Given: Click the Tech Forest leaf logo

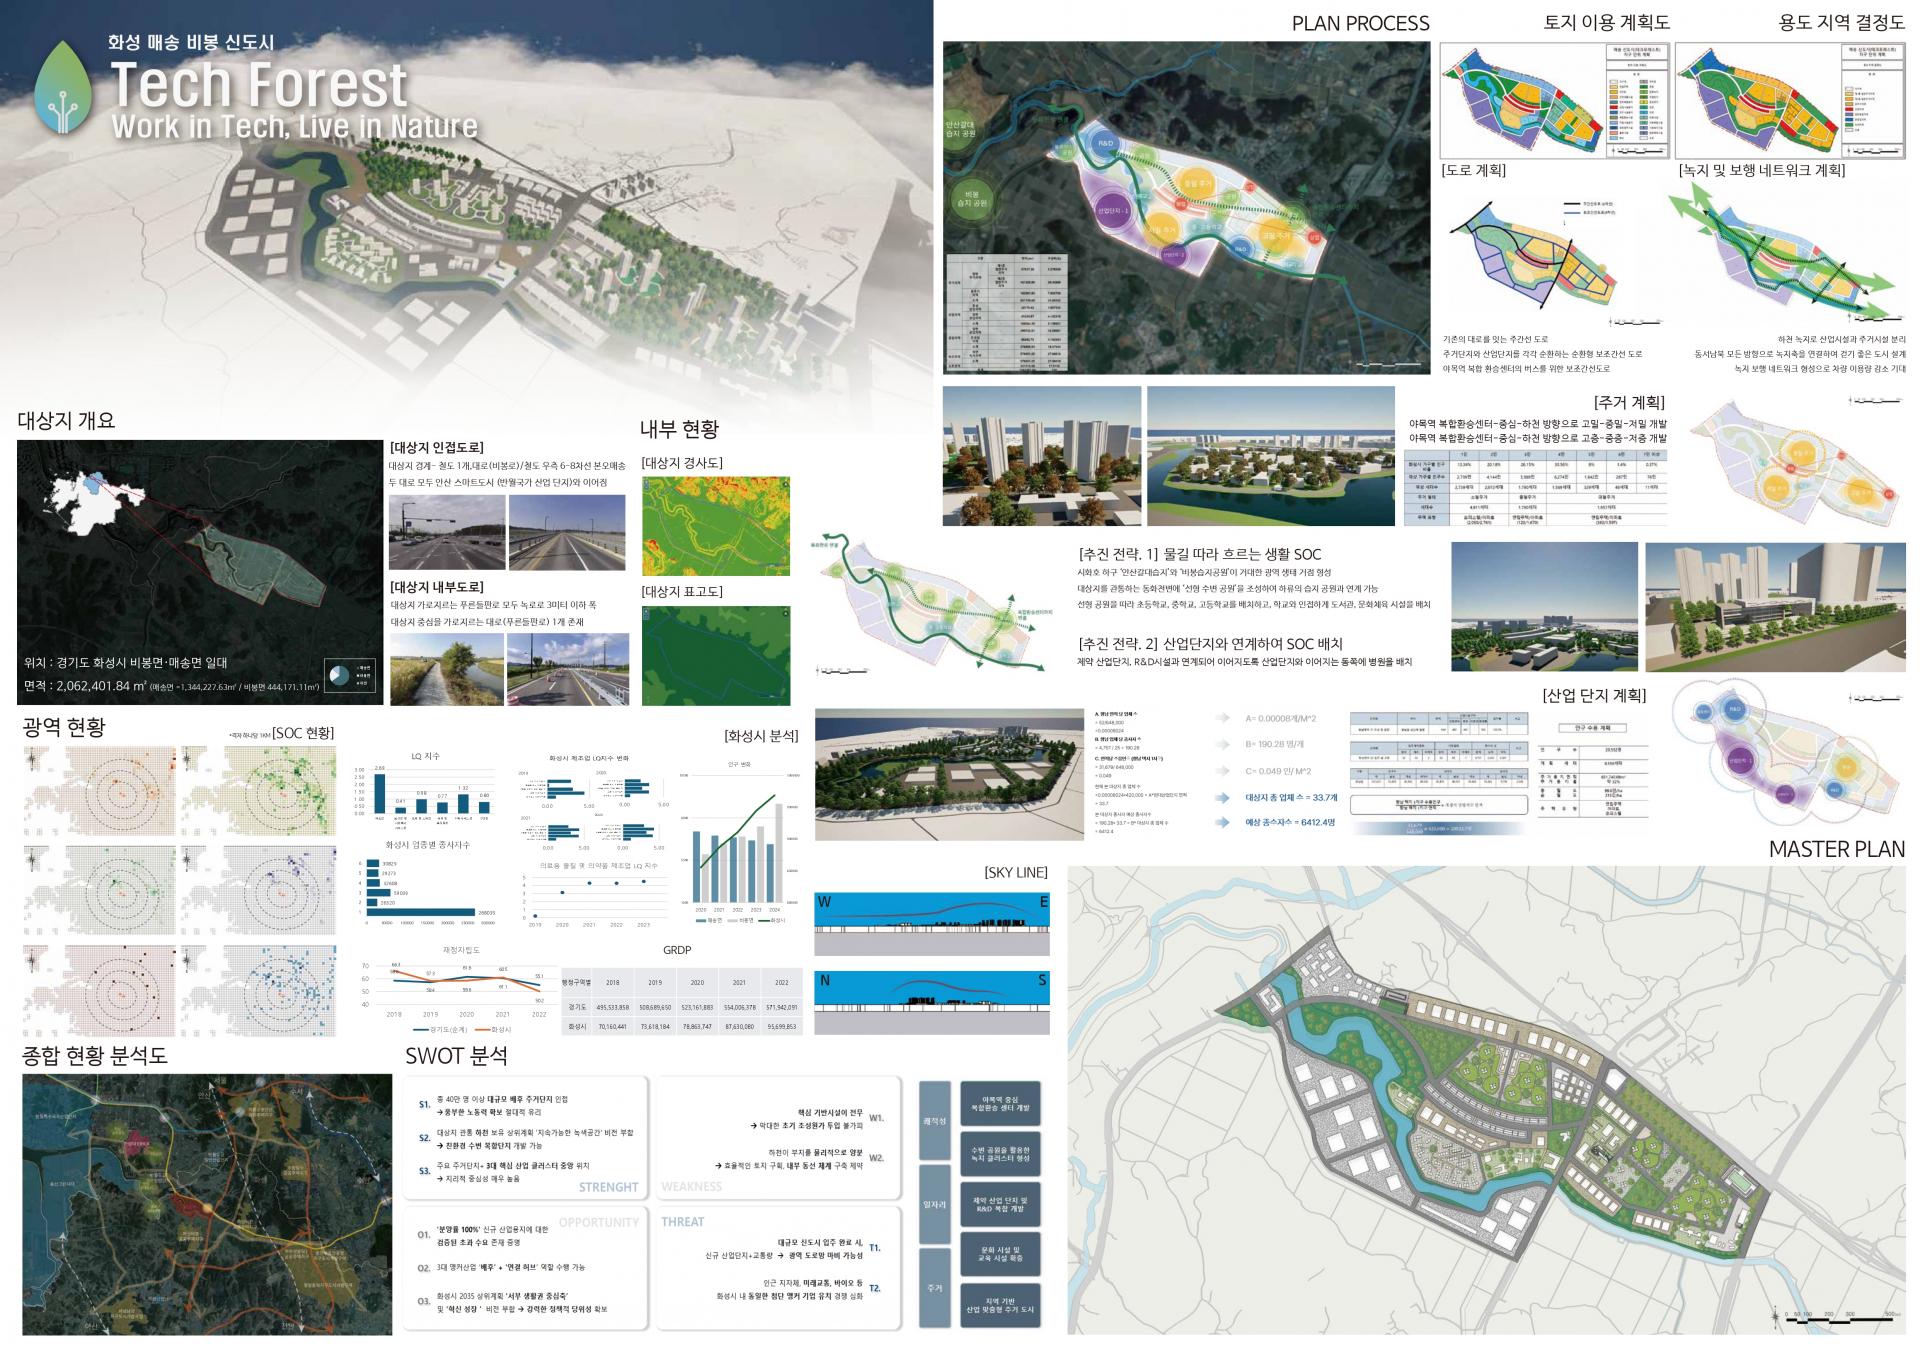Looking at the screenshot, I should [x=63, y=88].
